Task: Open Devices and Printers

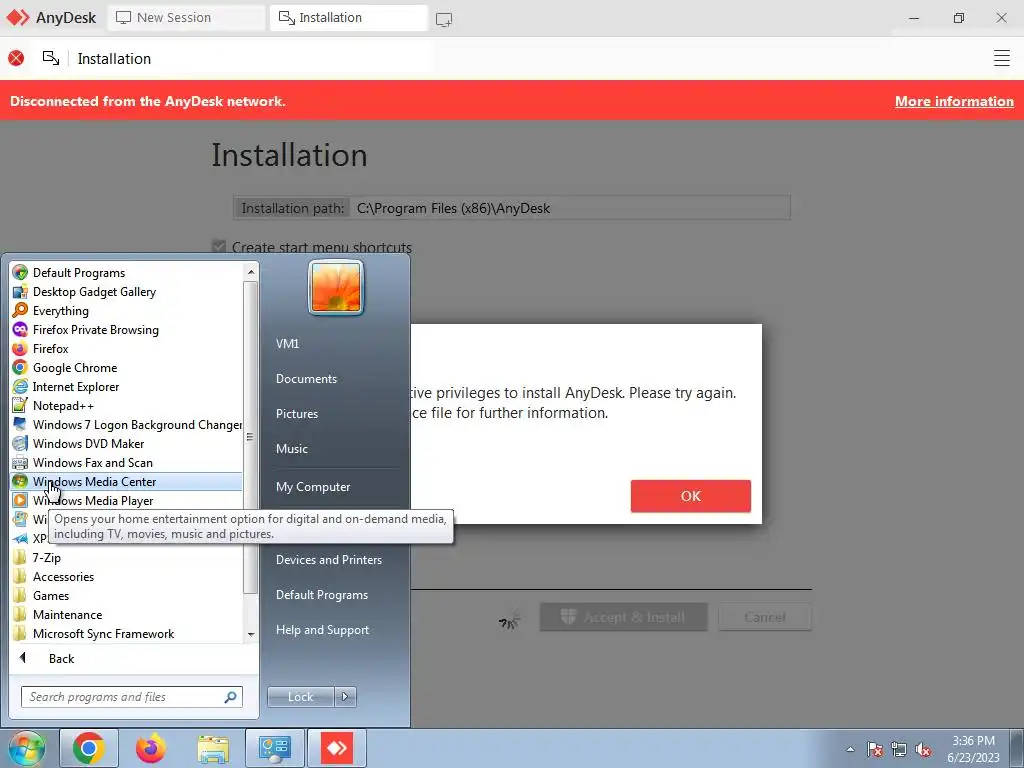Action: (328, 560)
